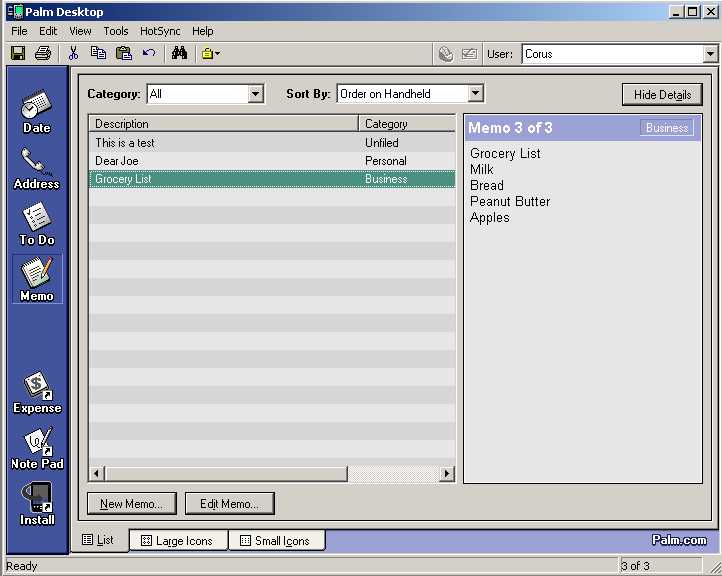Image resolution: width=722 pixels, height=576 pixels.
Task: Click the 'Business' category cell in list
Action: (x=386, y=179)
